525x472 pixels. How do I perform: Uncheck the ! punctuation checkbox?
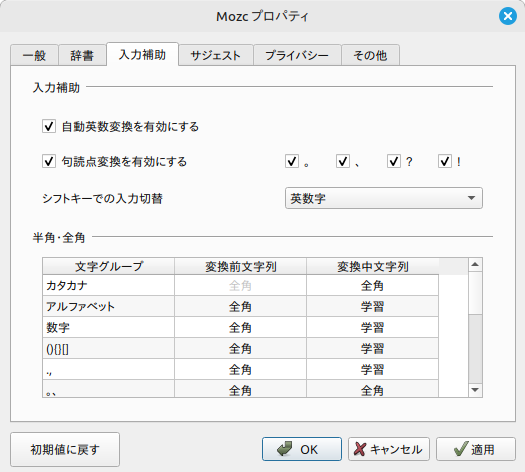[x=445, y=161]
